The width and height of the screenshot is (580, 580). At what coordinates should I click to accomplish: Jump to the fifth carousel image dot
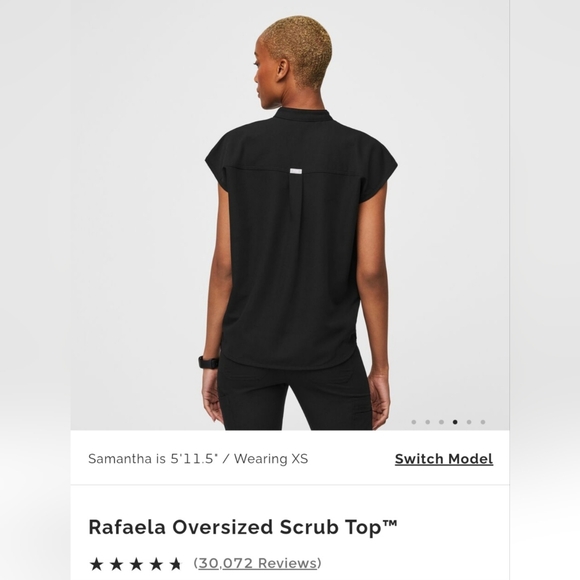pyautogui.click(x=469, y=422)
